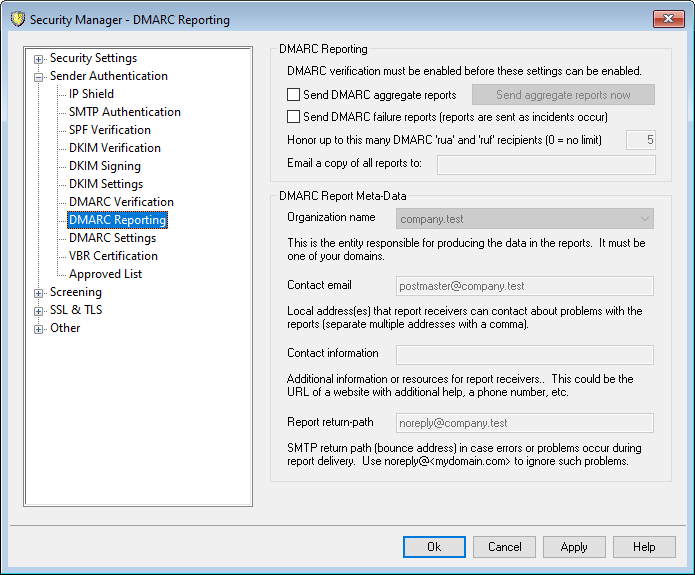Expand the SSL & TLS tree node
This screenshot has width=695, height=575.
coord(39,311)
